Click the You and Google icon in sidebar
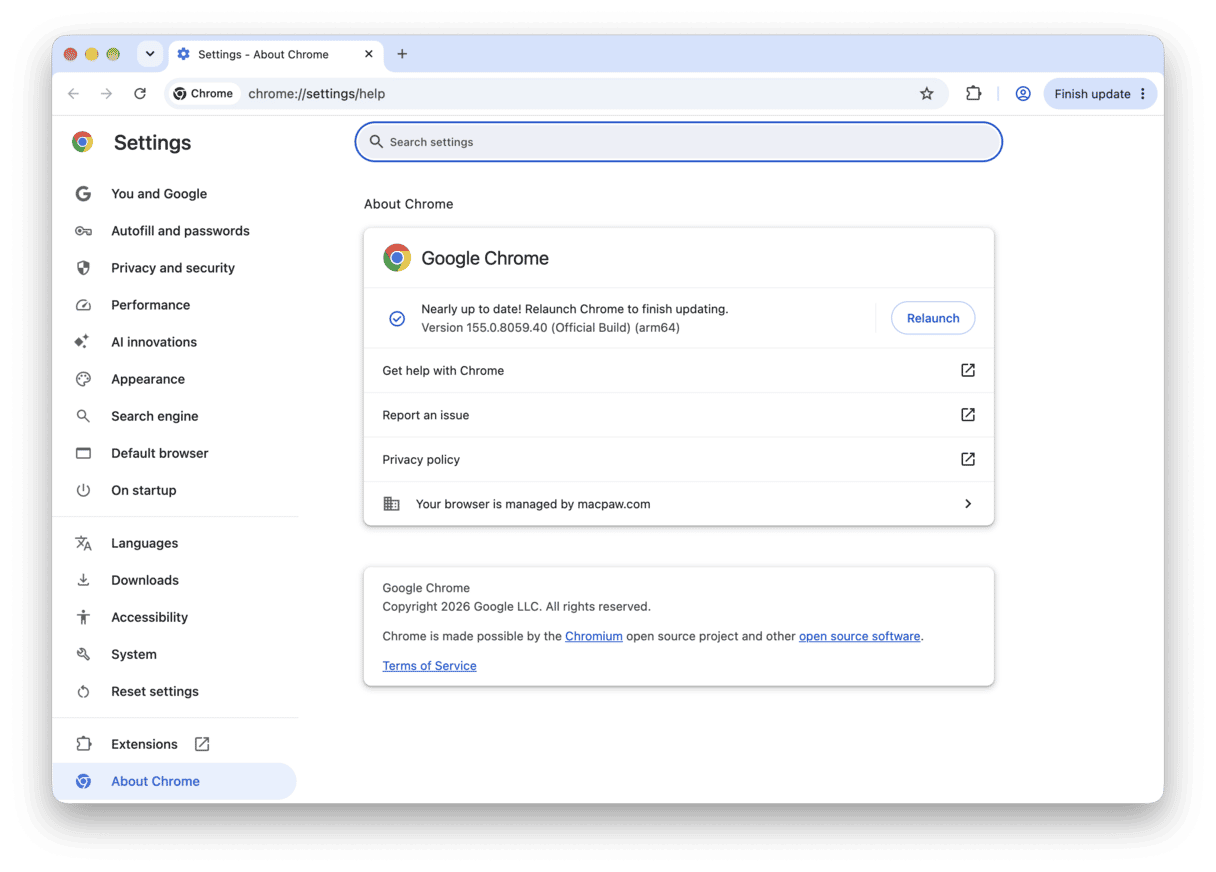Screen dimensions: 1216x872 click(x=83, y=194)
